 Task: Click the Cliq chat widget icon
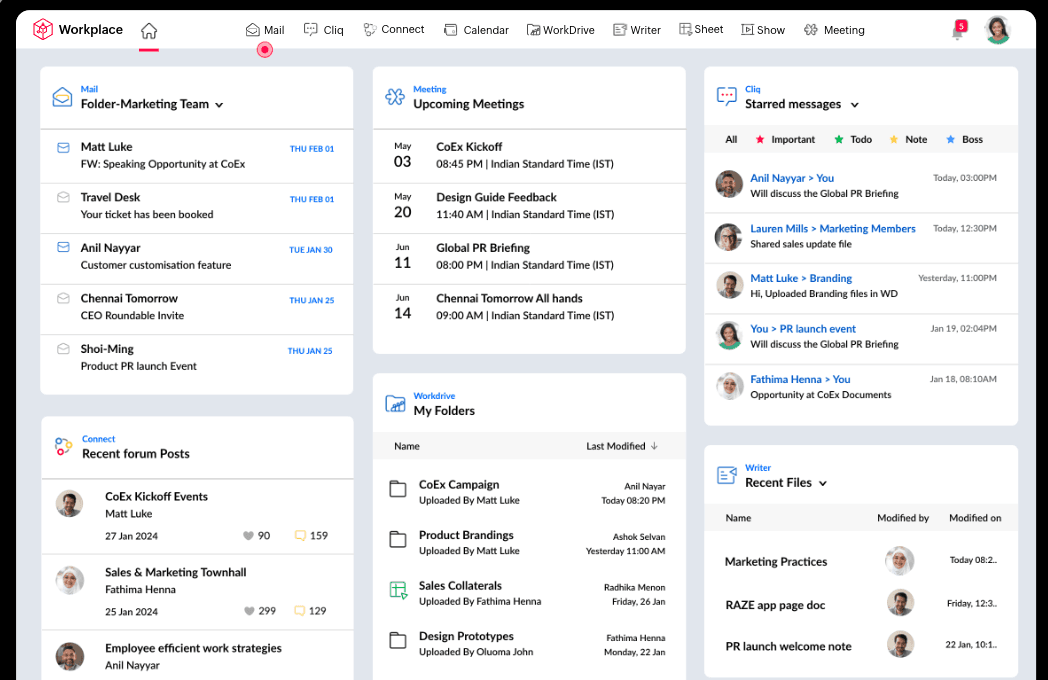[x=727, y=97]
